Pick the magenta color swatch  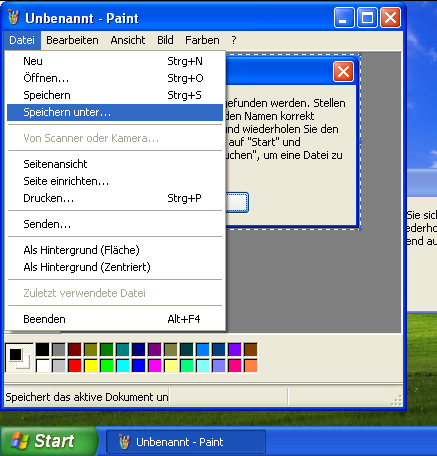(155, 366)
